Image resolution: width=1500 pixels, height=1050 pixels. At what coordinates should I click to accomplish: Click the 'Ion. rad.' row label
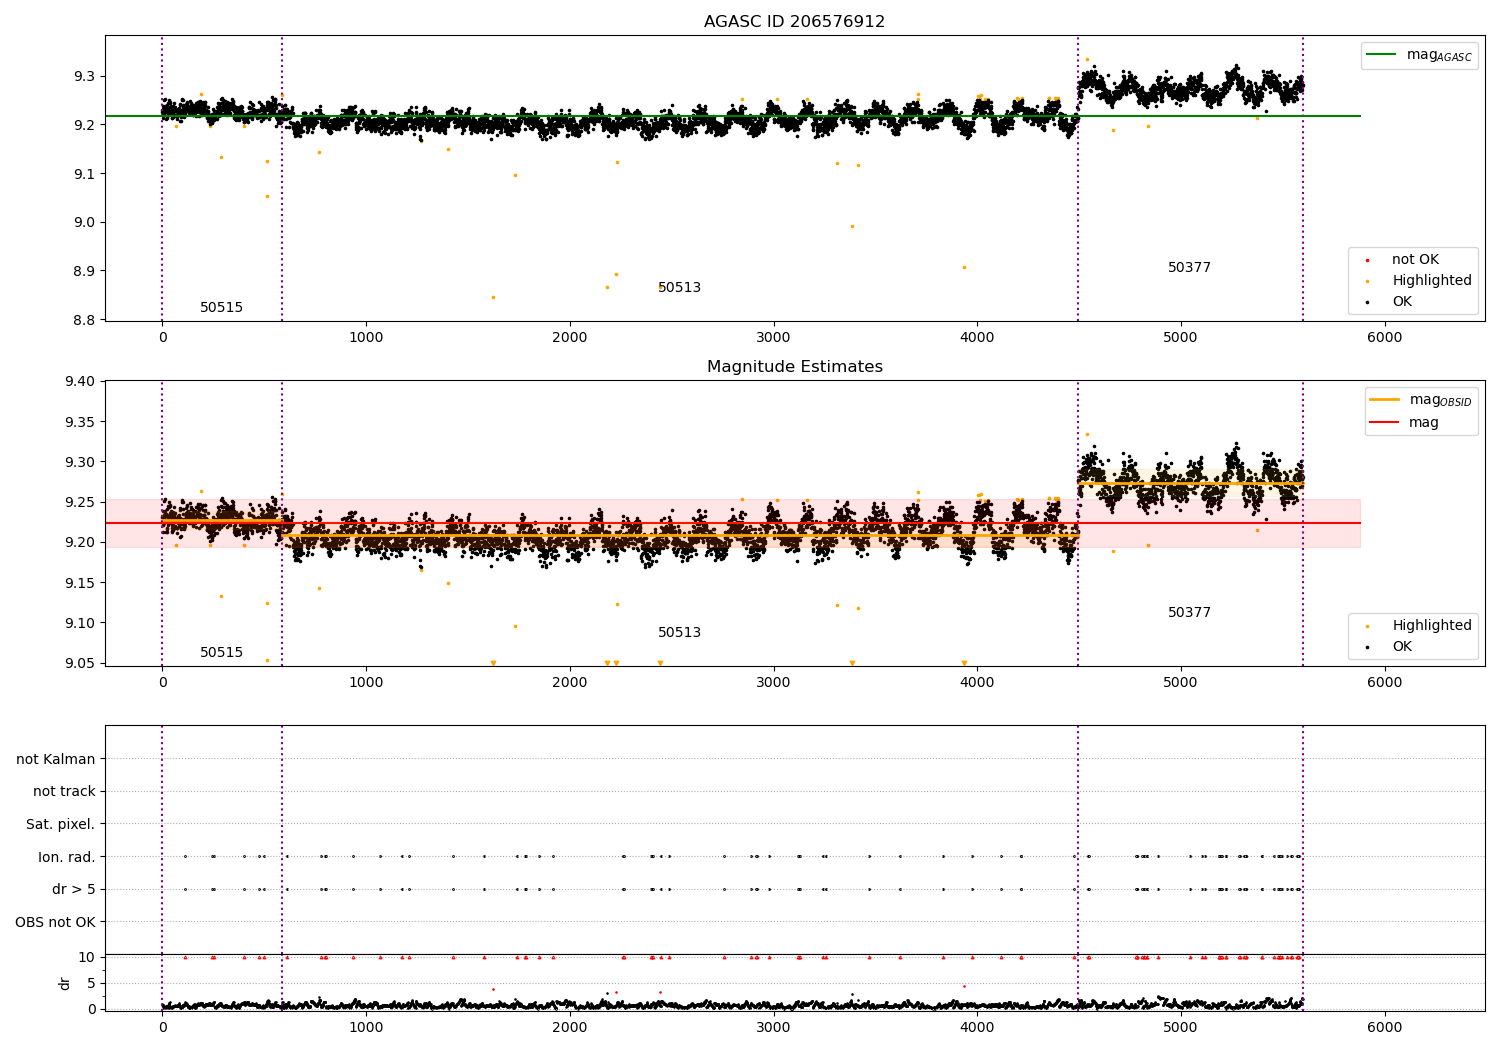pyautogui.click(x=67, y=857)
